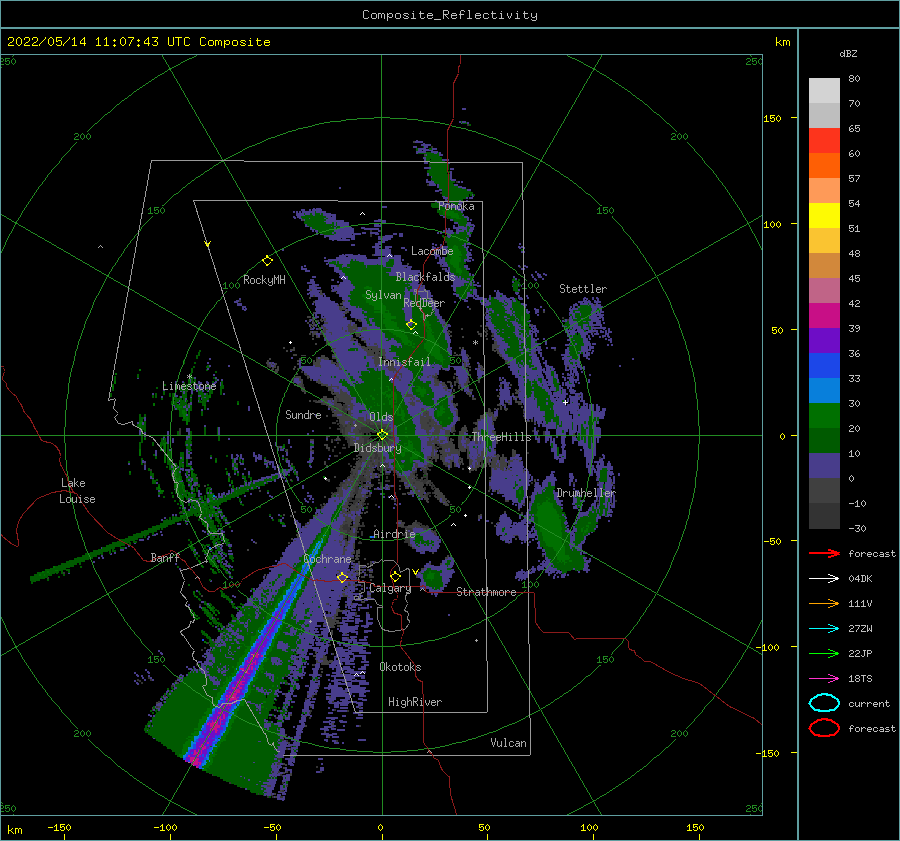Click the yellow diamond marker below Cochrane
Image resolution: width=900 pixels, height=841 pixels.
[342, 578]
